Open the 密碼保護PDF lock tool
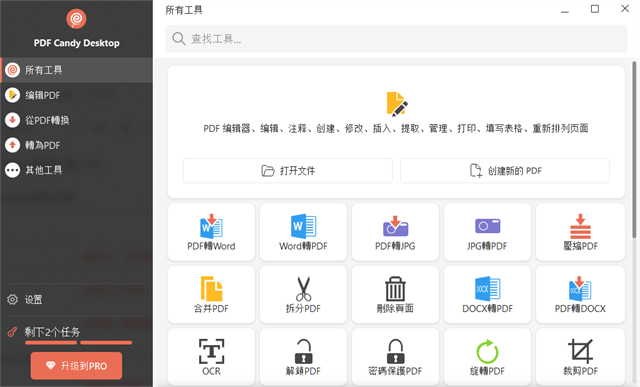The height and width of the screenshot is (387, 640). pyautogui.click(x=395, y=357)
